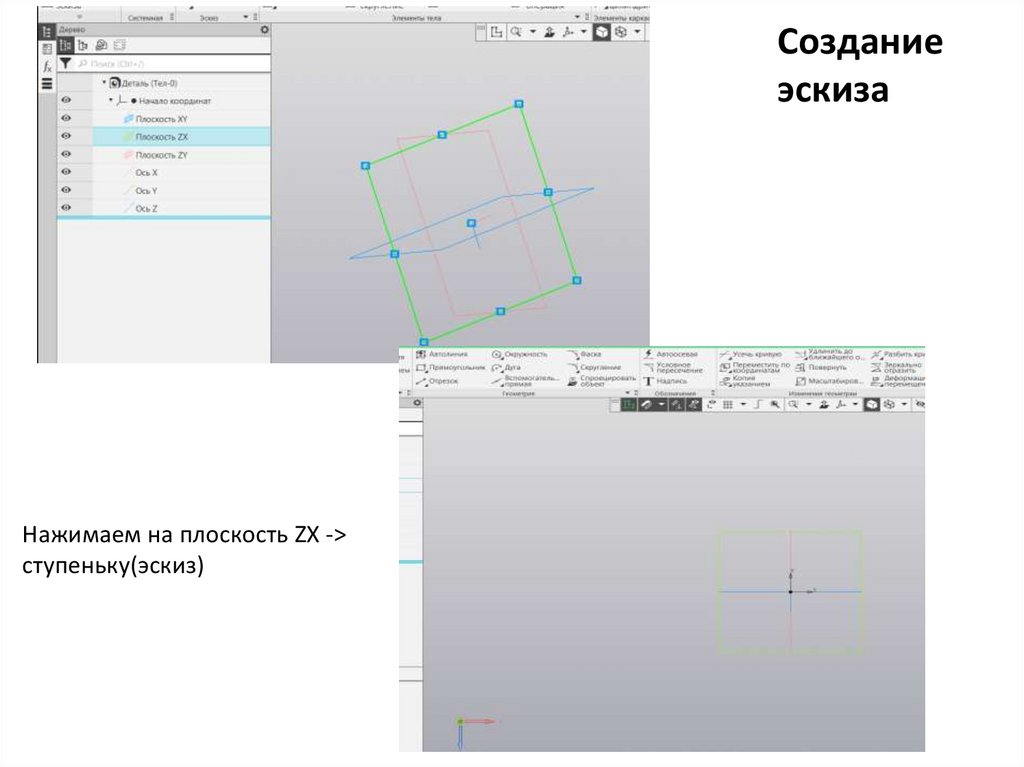Open the layers list sidebar tab

47,84
